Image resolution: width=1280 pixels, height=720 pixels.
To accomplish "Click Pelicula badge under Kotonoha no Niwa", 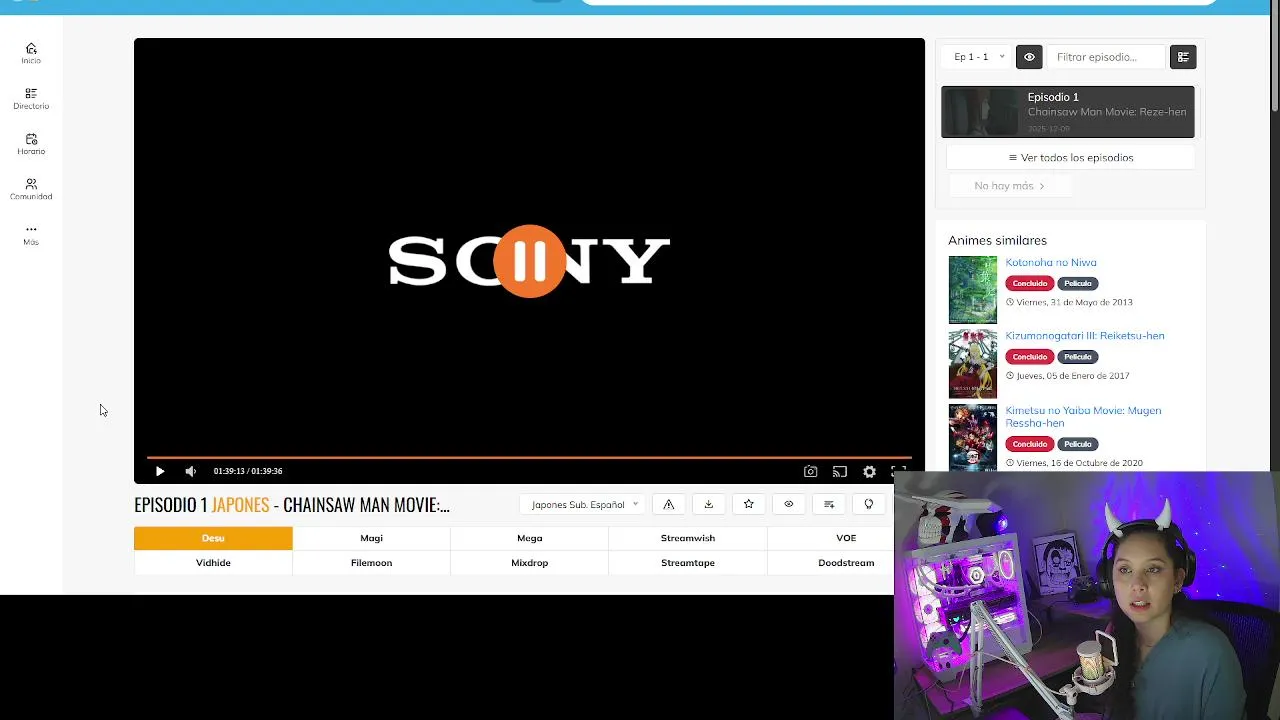I will coord(1078,283).
